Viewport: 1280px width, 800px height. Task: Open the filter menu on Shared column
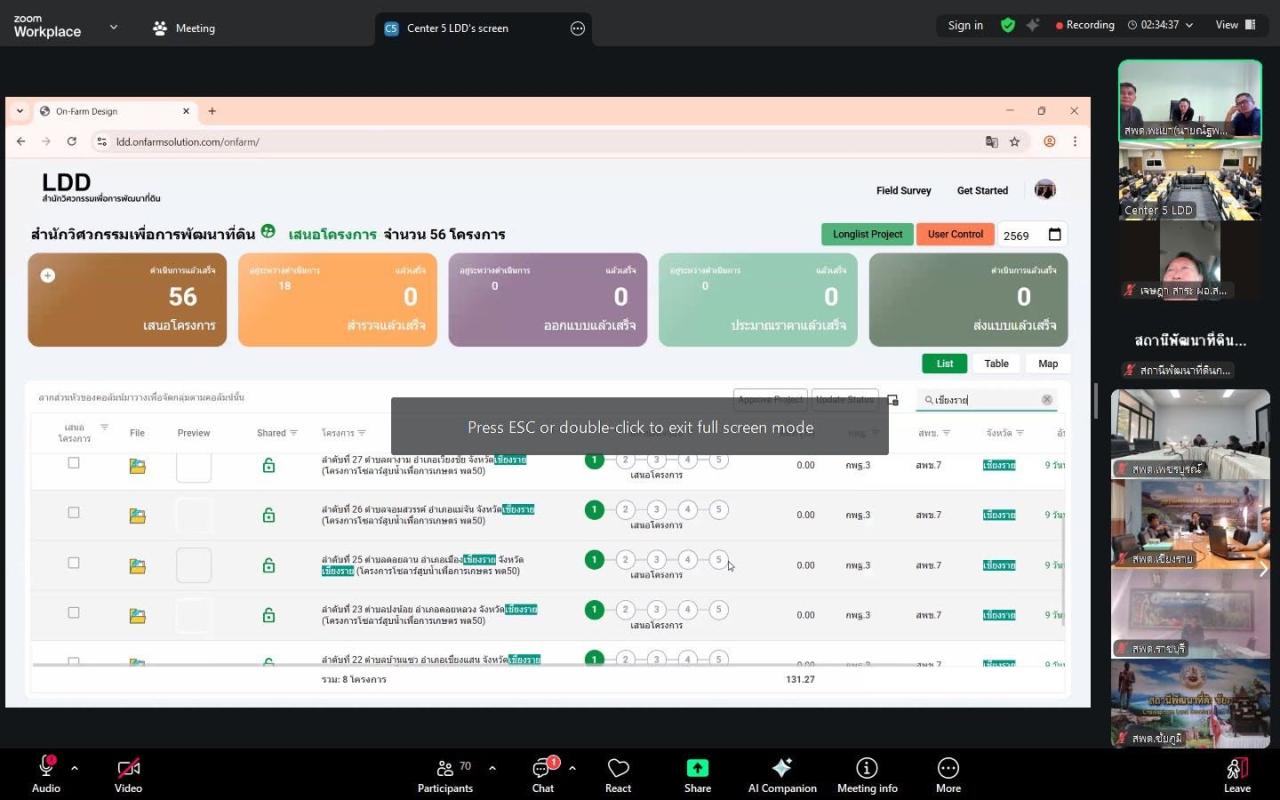[x=294, y=433]
